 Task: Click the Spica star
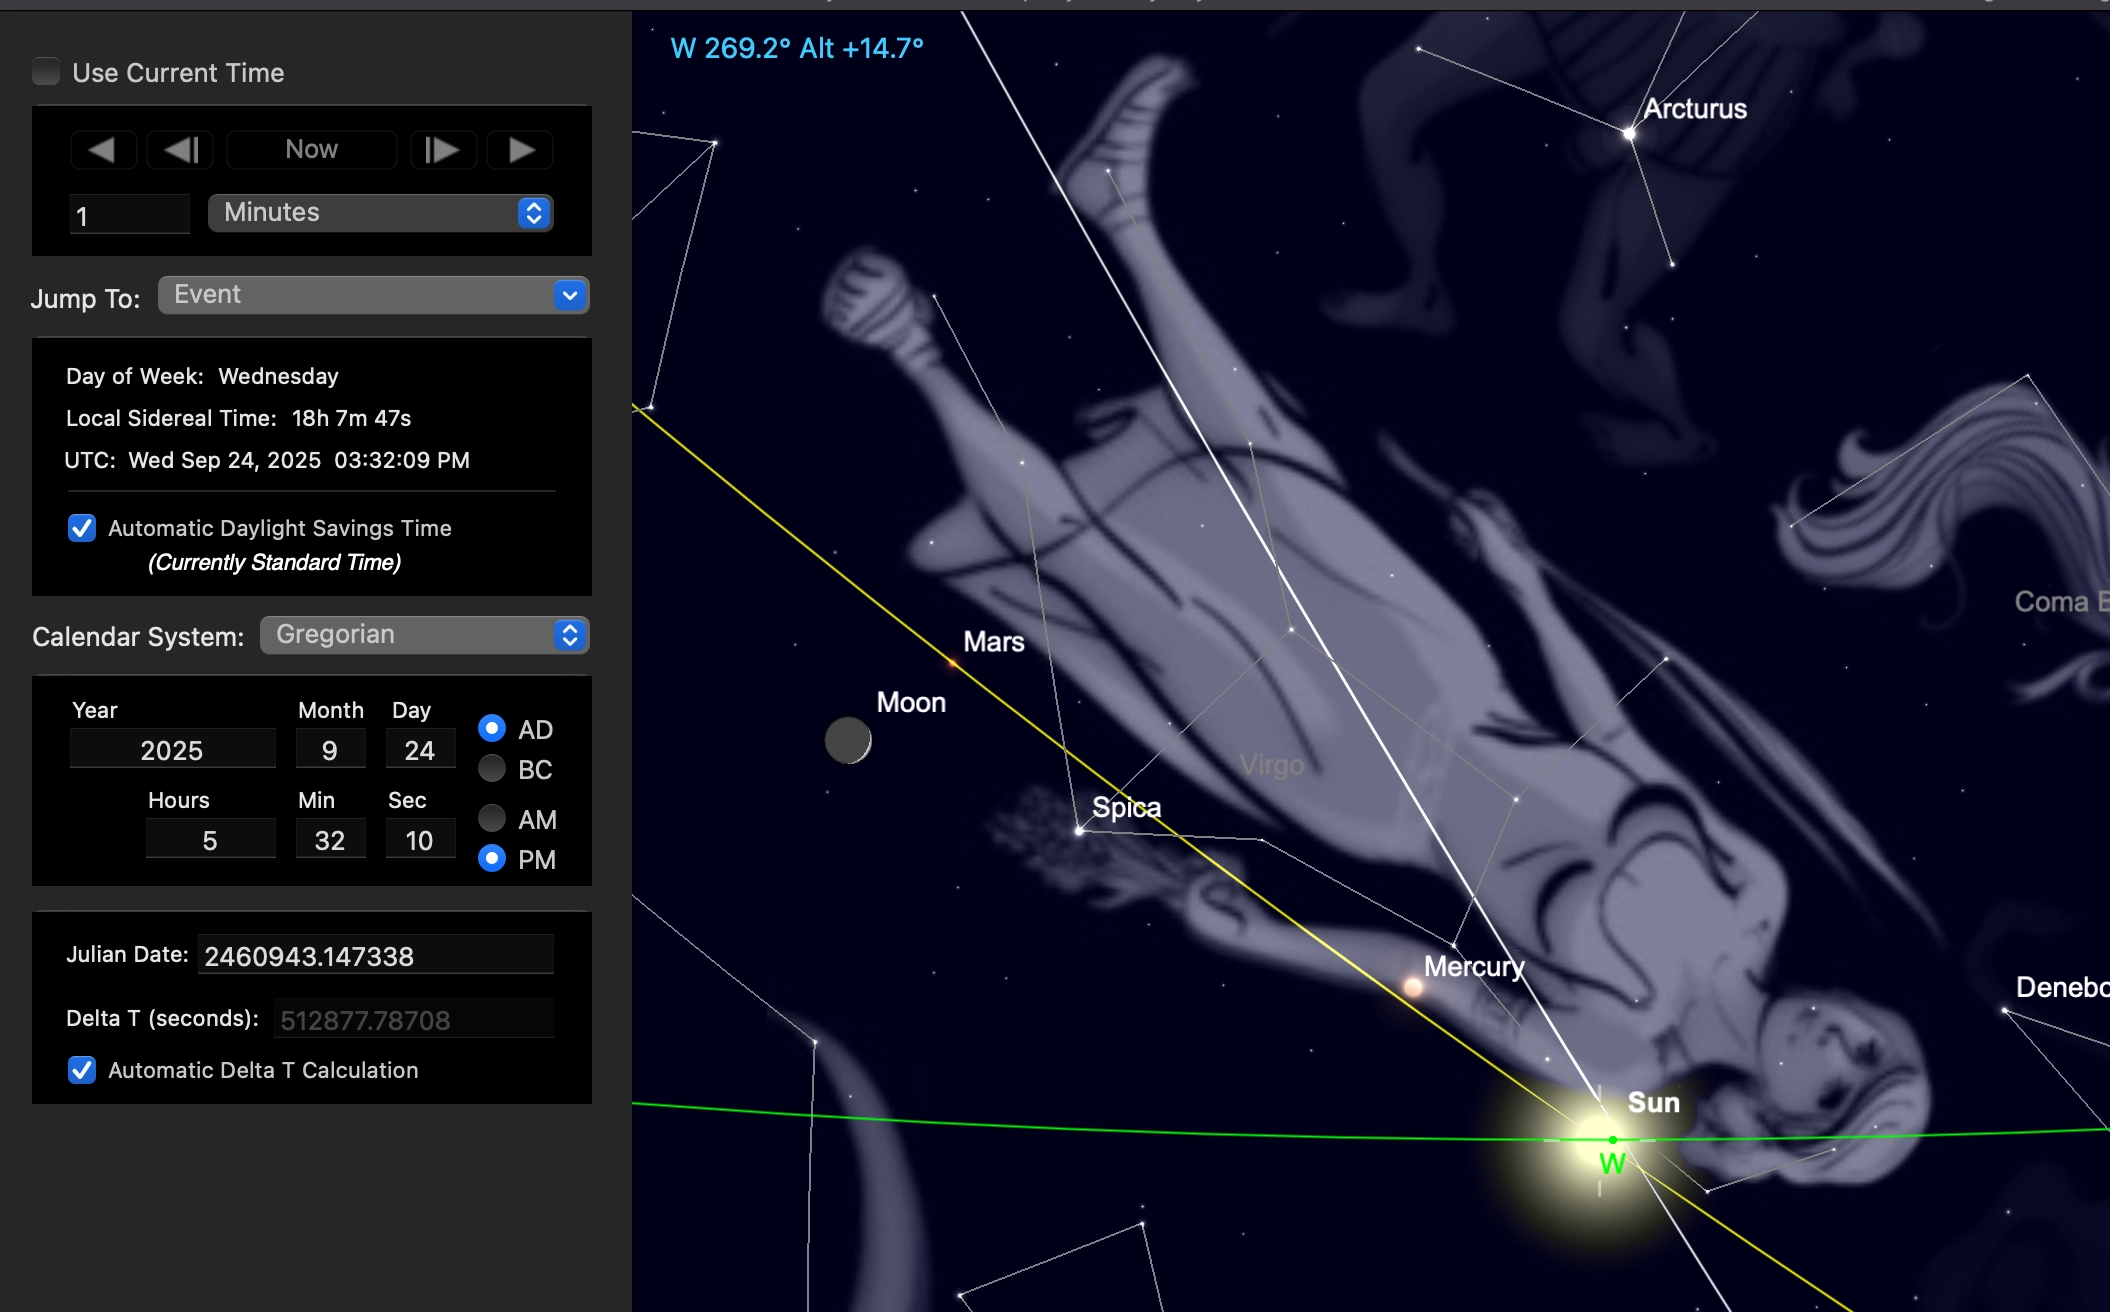pyautogui.click(x=1079, y=831)
